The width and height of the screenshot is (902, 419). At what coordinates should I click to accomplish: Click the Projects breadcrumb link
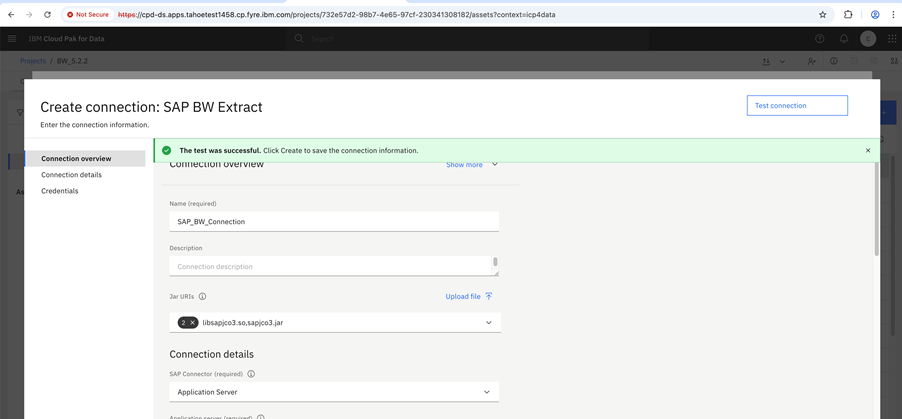[33, 61]
